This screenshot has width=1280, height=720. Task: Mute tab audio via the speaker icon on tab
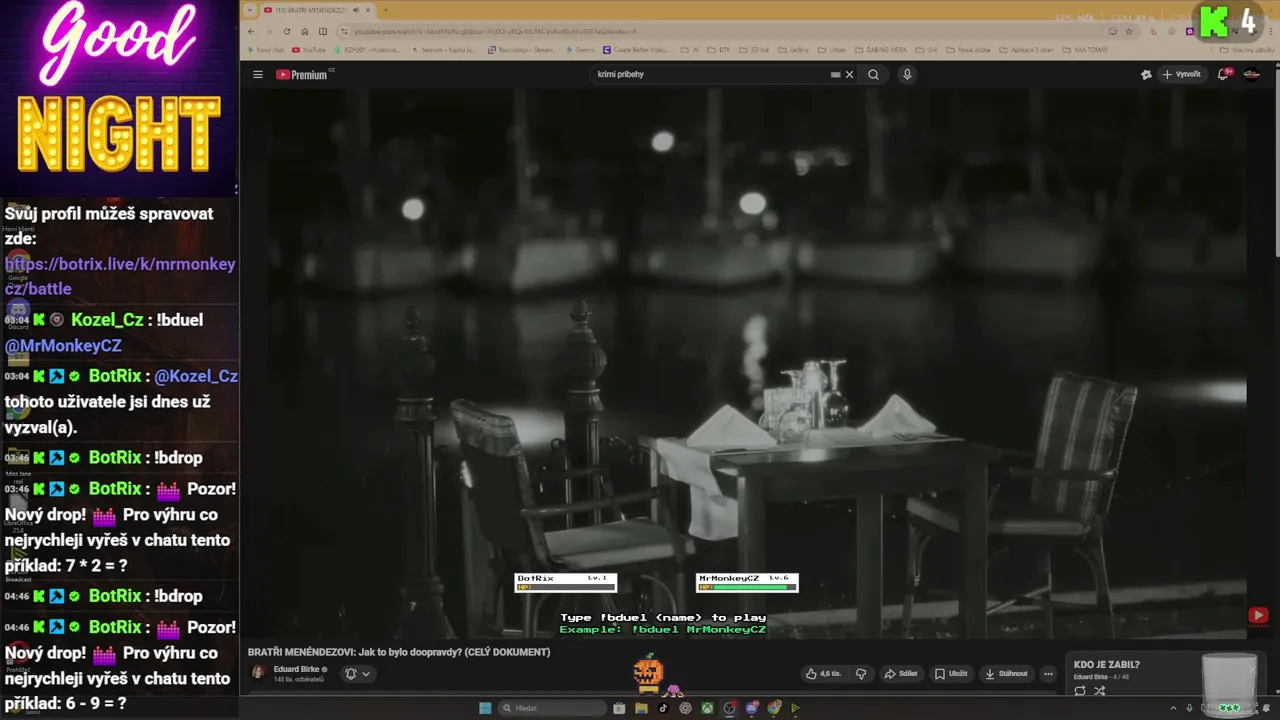(356, 10)
